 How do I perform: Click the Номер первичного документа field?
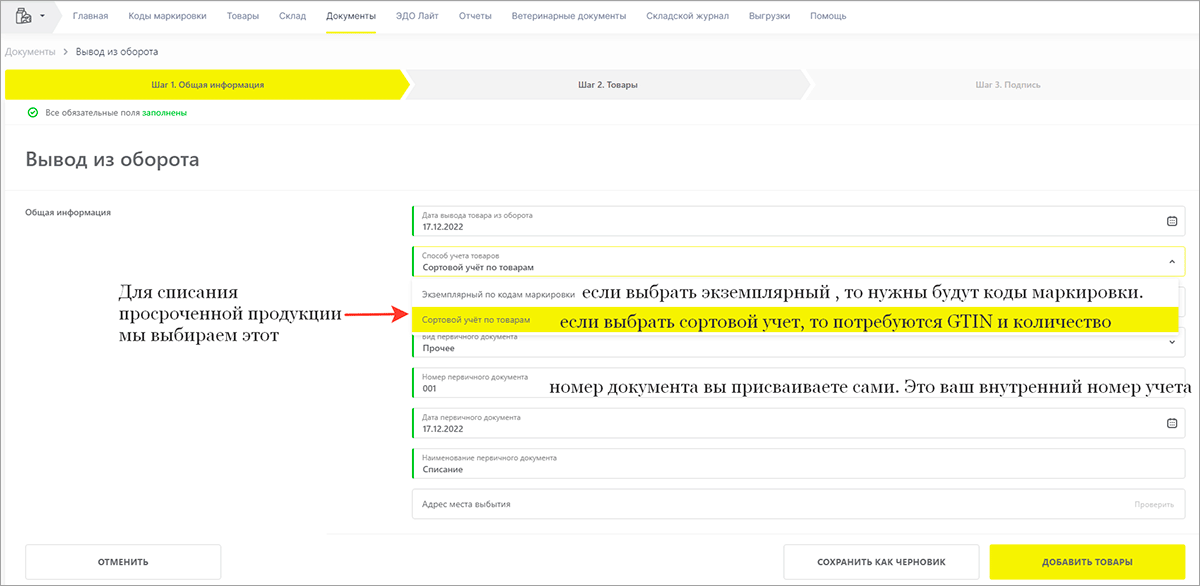(x=799, y=383)
